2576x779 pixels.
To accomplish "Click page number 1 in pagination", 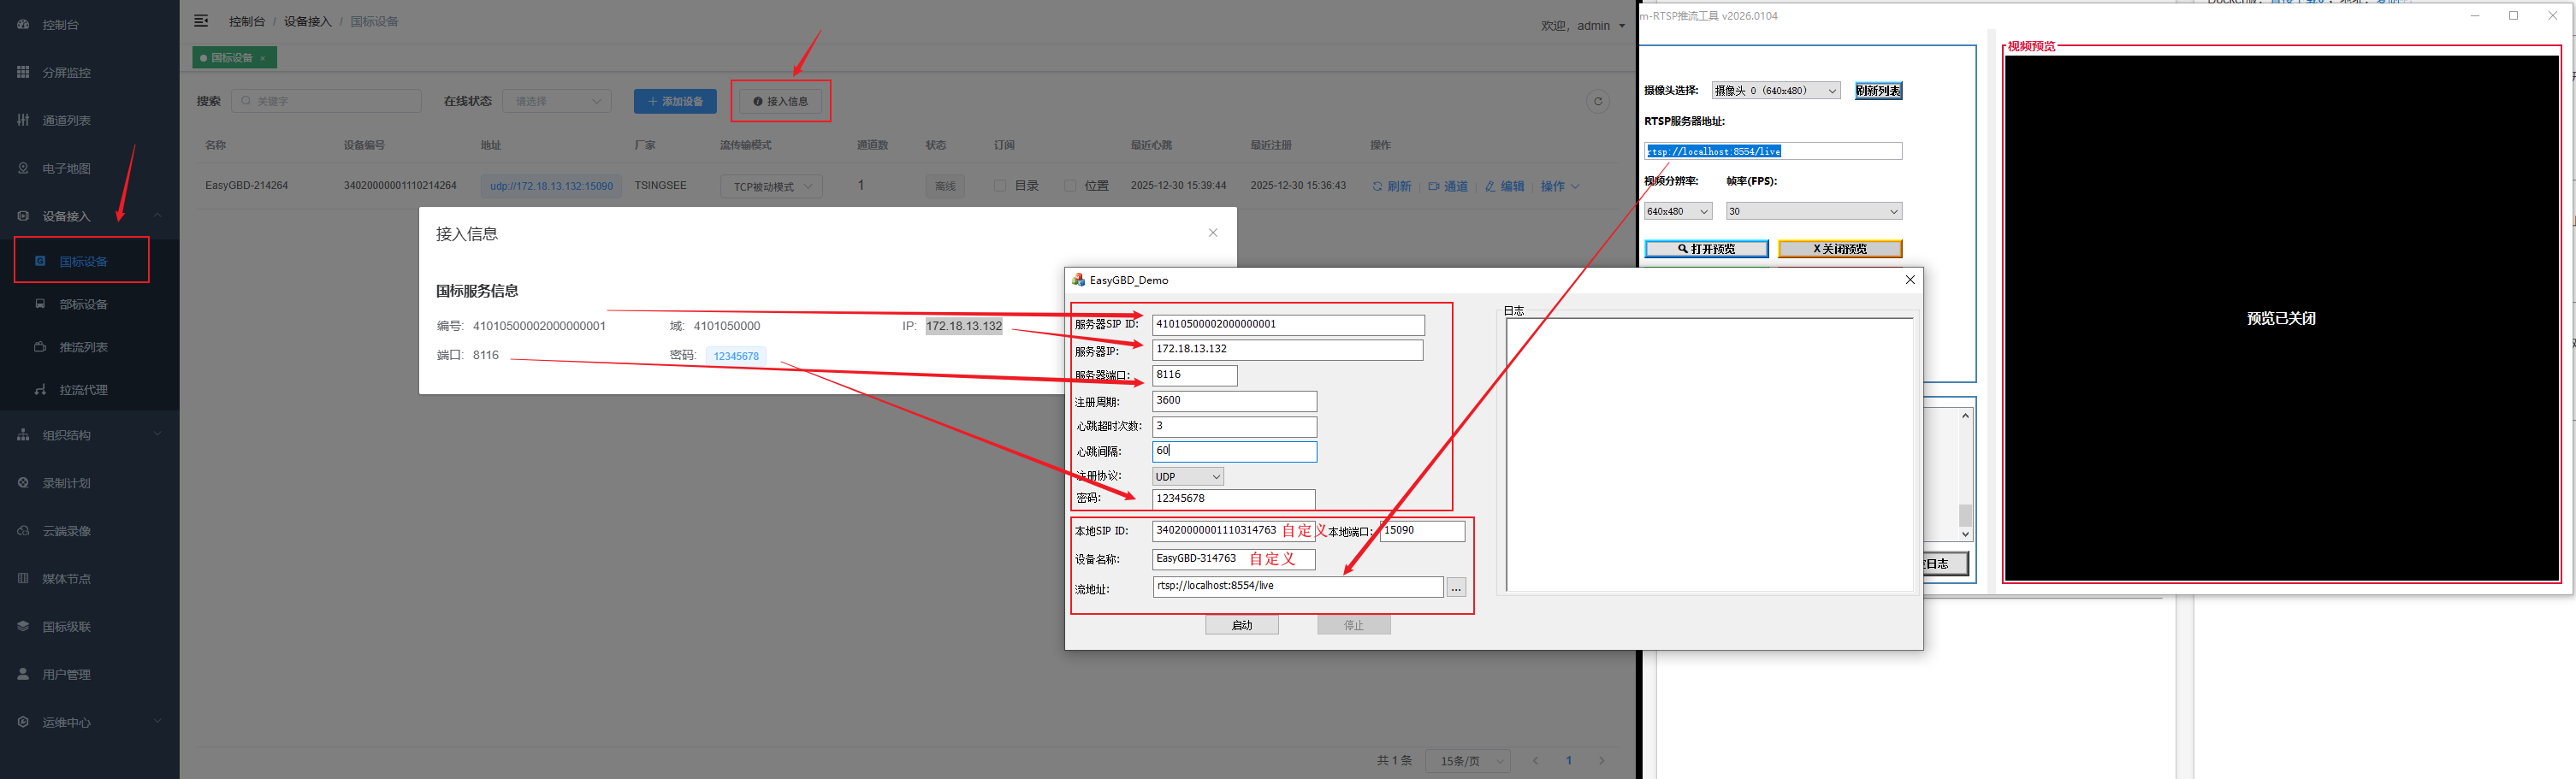I will (1569, 761).
